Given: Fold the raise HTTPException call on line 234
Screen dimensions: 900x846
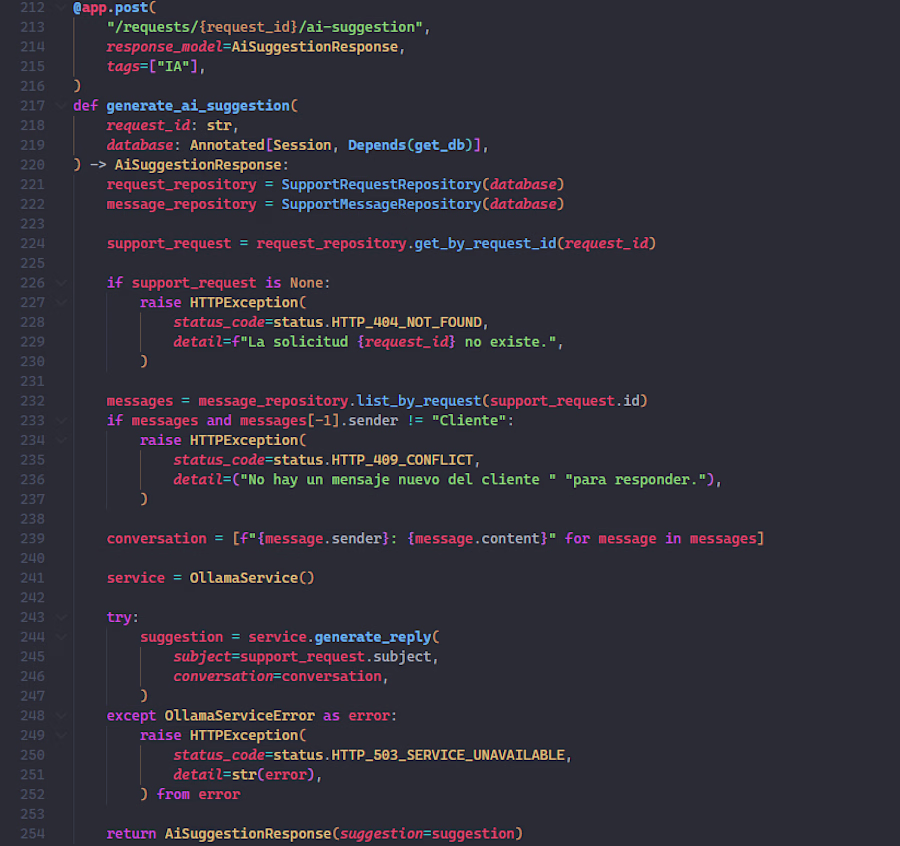Looking at the screenshot, I should pos(61,440).
